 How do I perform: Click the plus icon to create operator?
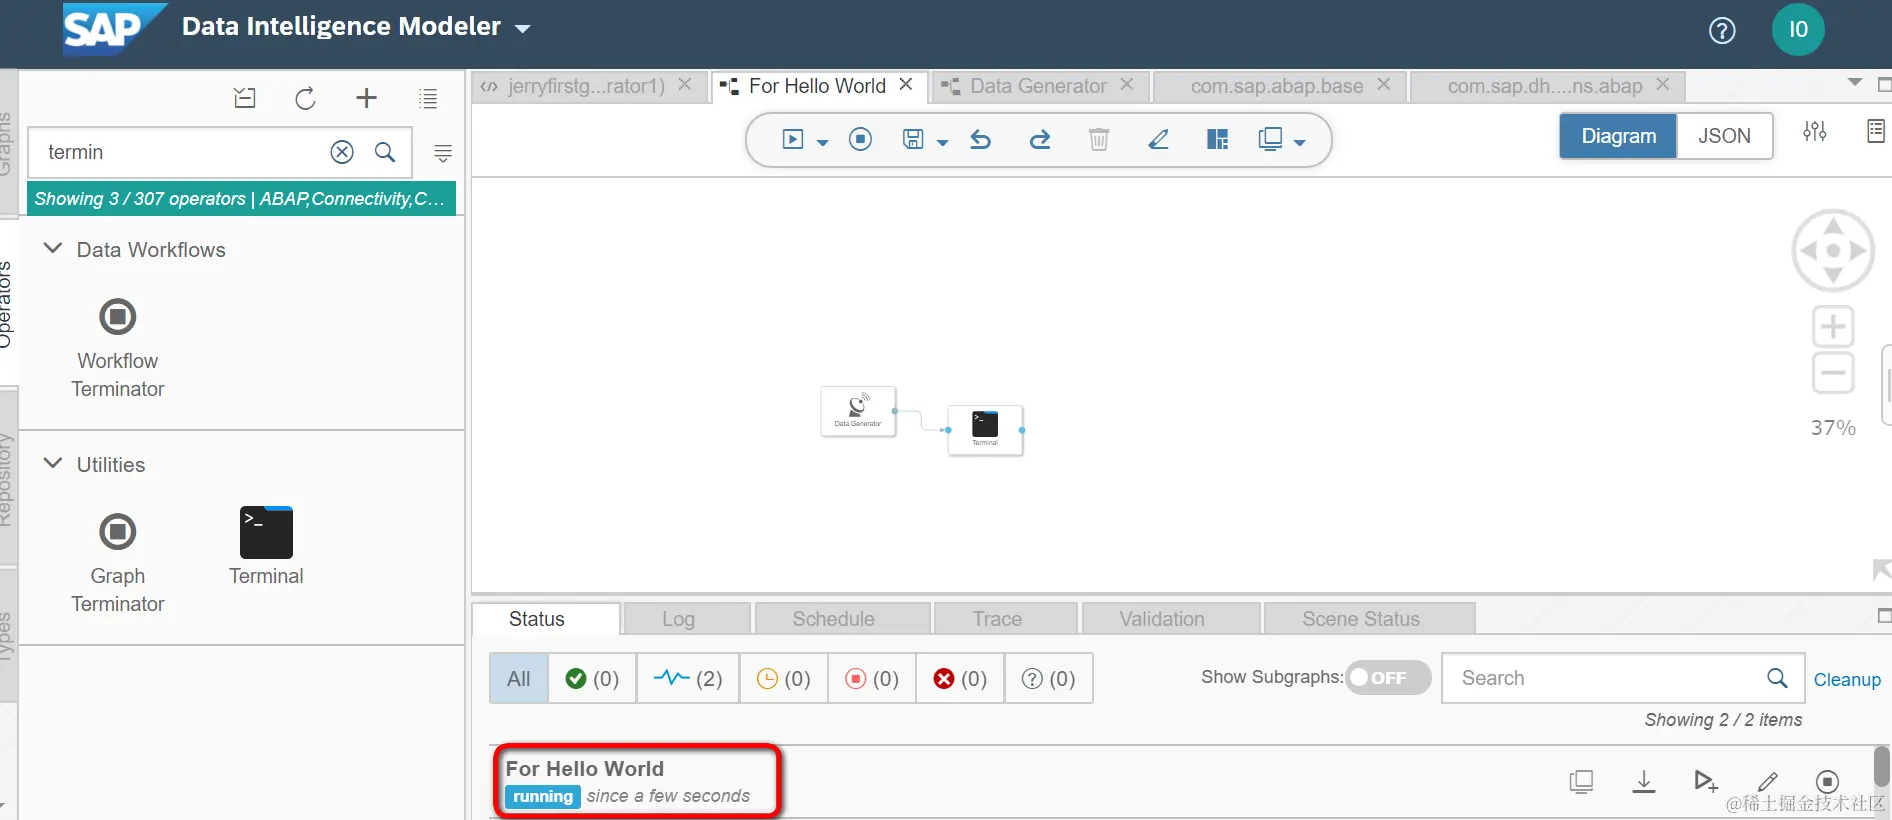click(366, 97)
